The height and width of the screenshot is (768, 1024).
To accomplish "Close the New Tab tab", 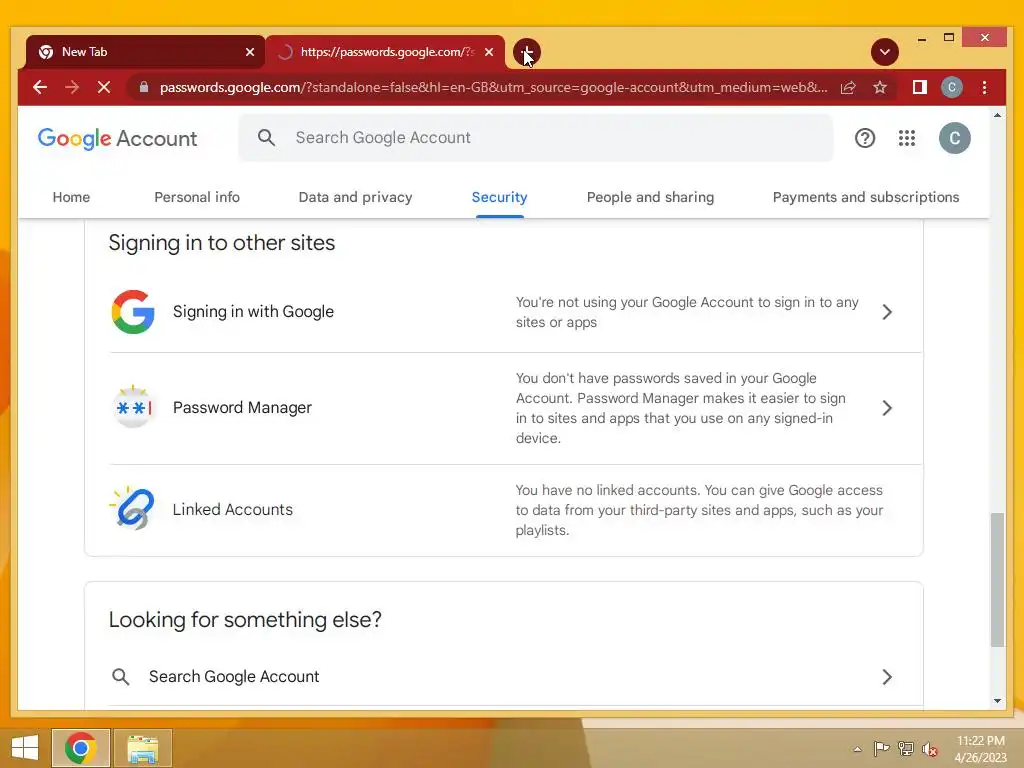I will (x=249, y=52).
